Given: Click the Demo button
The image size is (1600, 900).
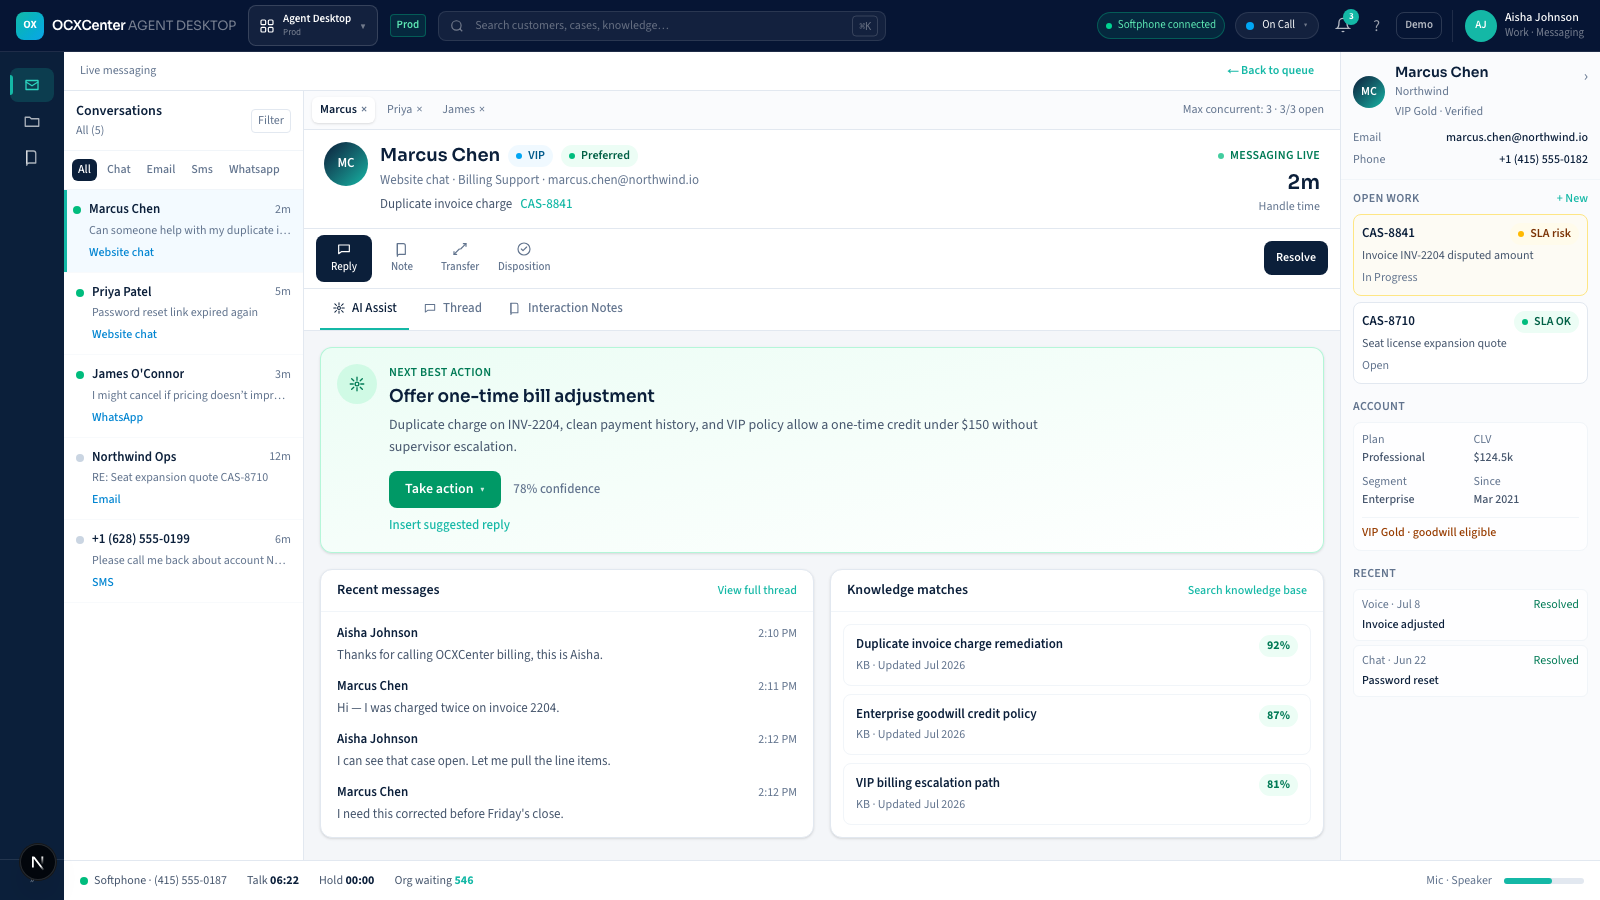Looking at the screenshot, I should 1419,25.
